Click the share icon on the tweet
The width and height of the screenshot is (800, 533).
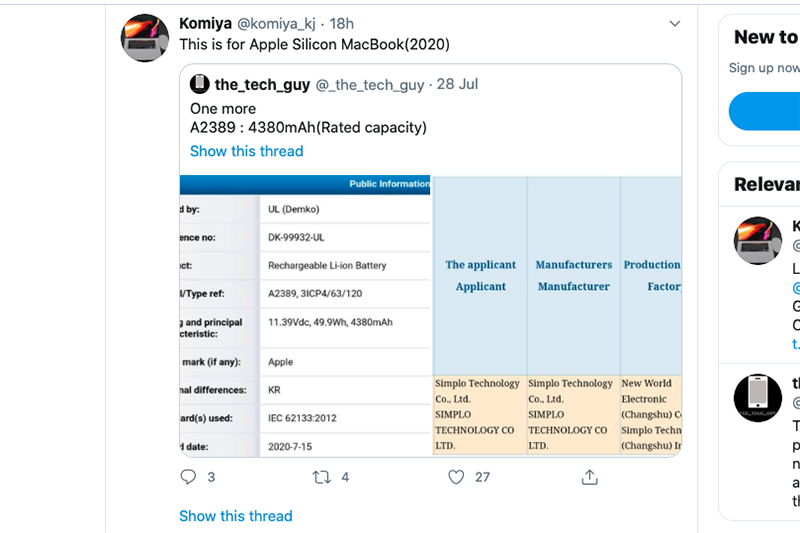590,477
